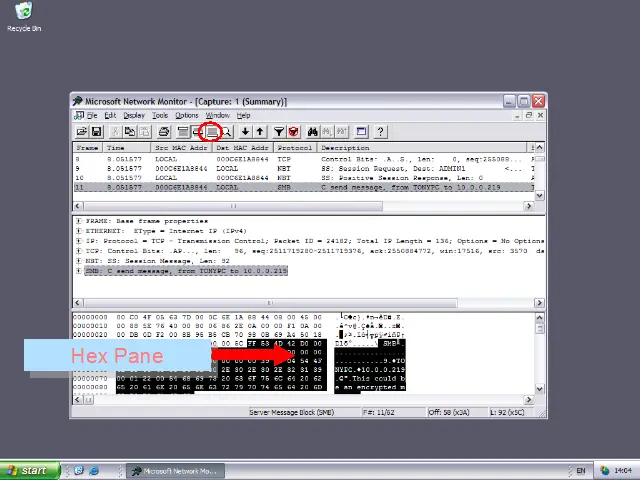This screenshot has height=480, width=640.
Task: Click the 14:04 system tray clock
Action: [623, 471]
